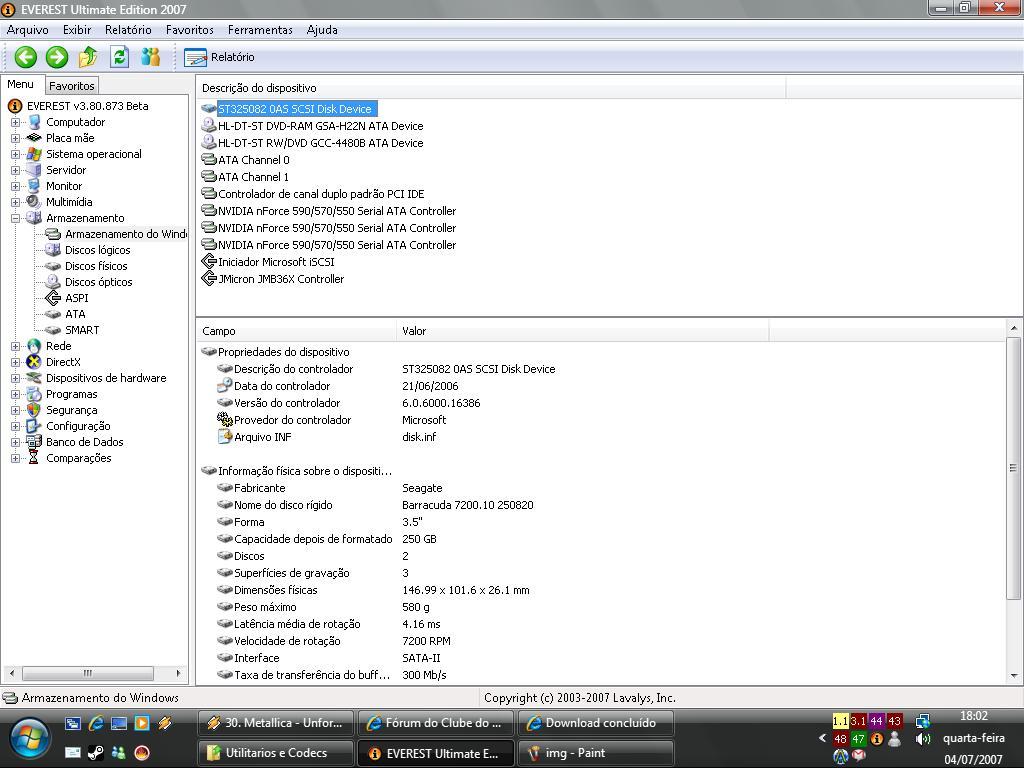Select Discos ópticos in the tree
The height and width of the screenshot is (768, 1024).
tap(99, 282)
